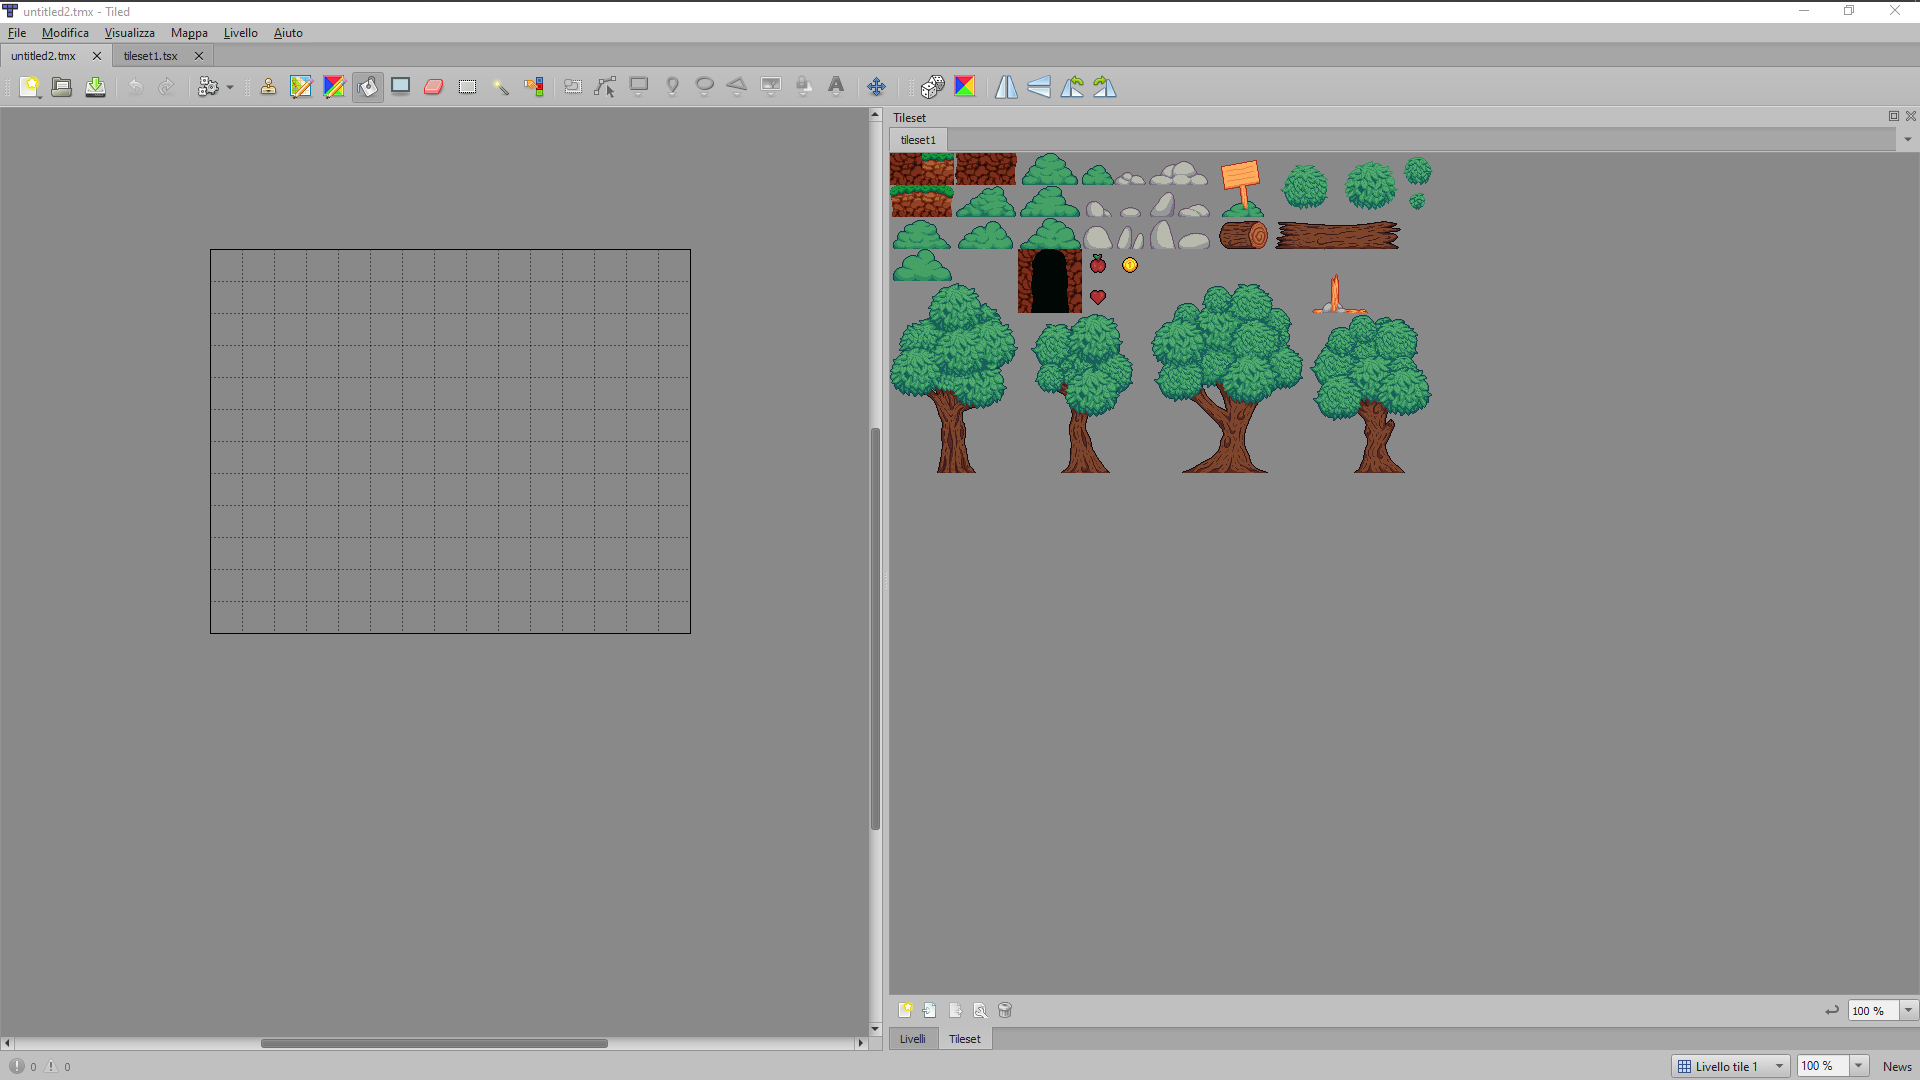Activate the Bucket Fill tool
Image resolution: width=1920 pixels, height=1080 pixels.
click(x=368, y=87)
